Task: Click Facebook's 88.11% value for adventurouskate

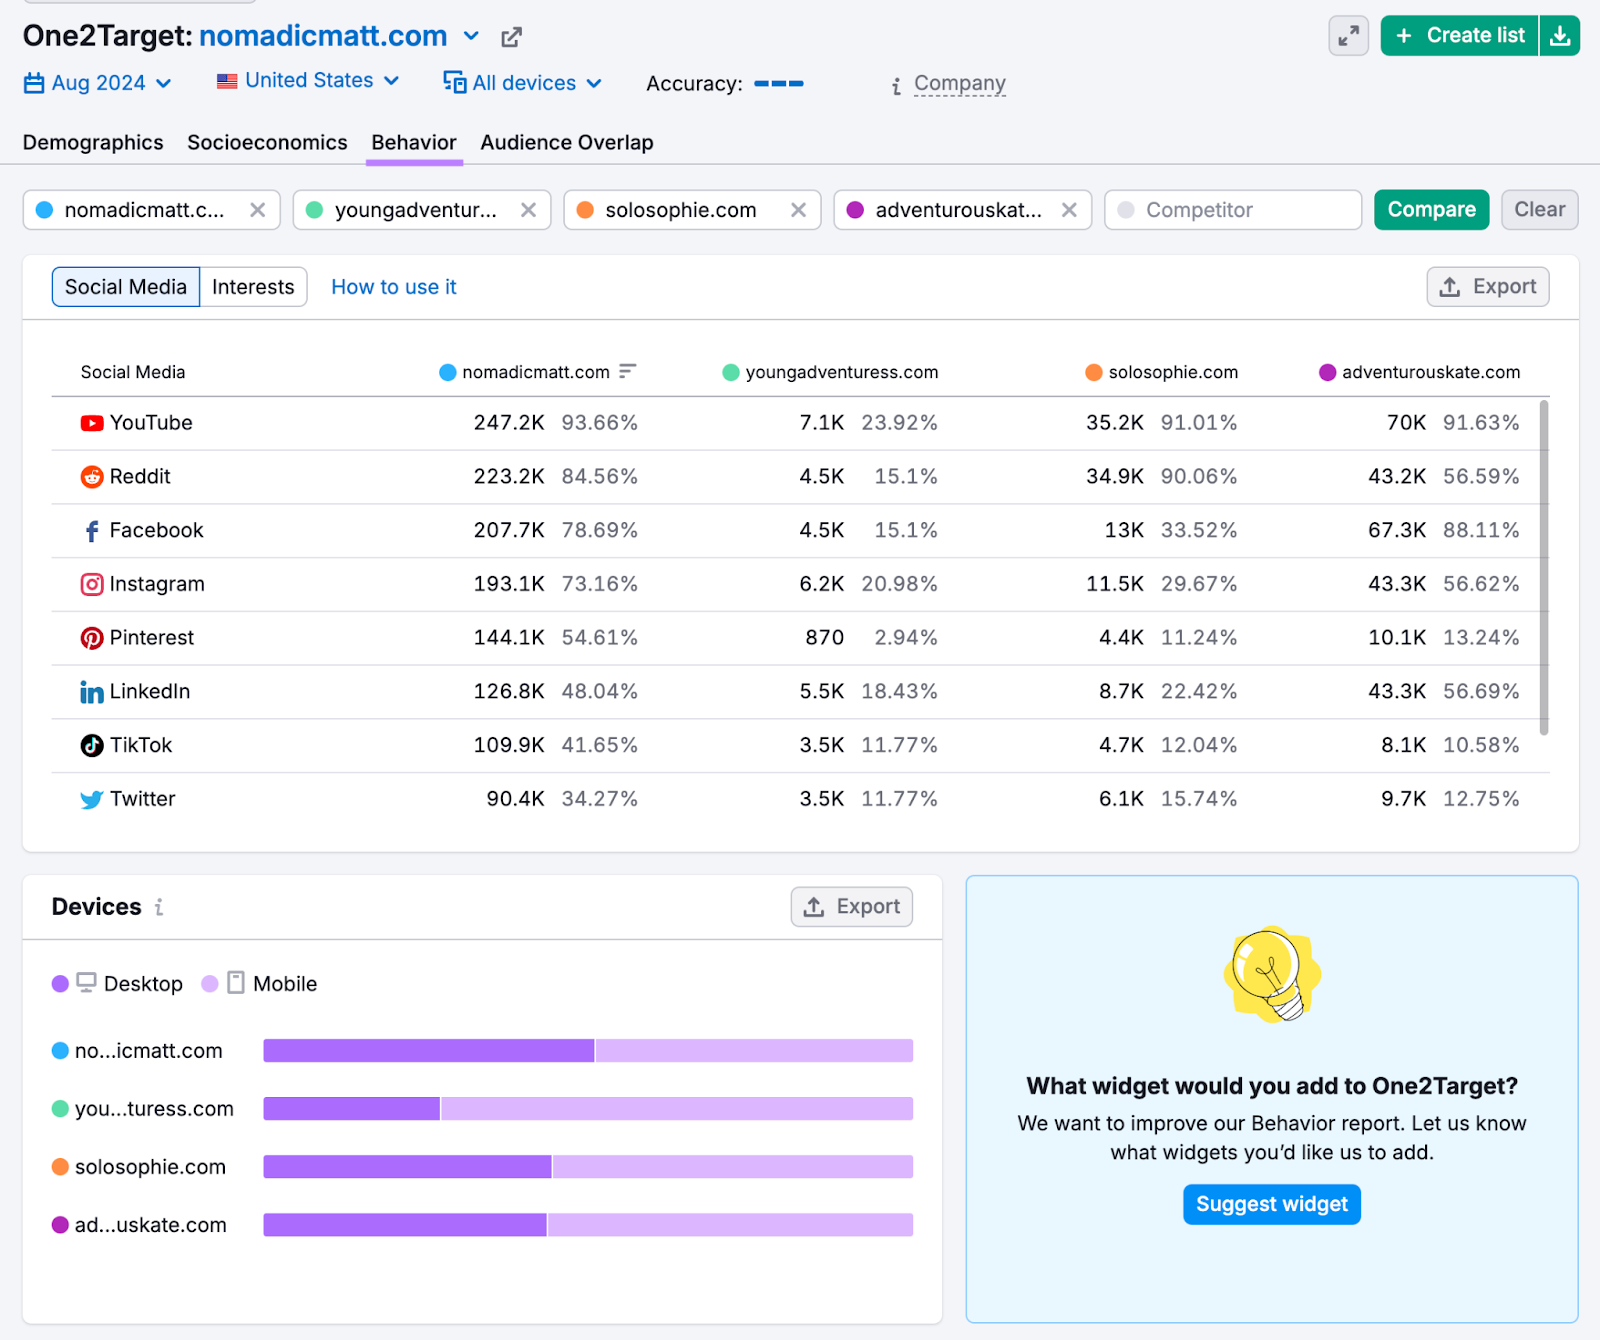Action: 1481,531
